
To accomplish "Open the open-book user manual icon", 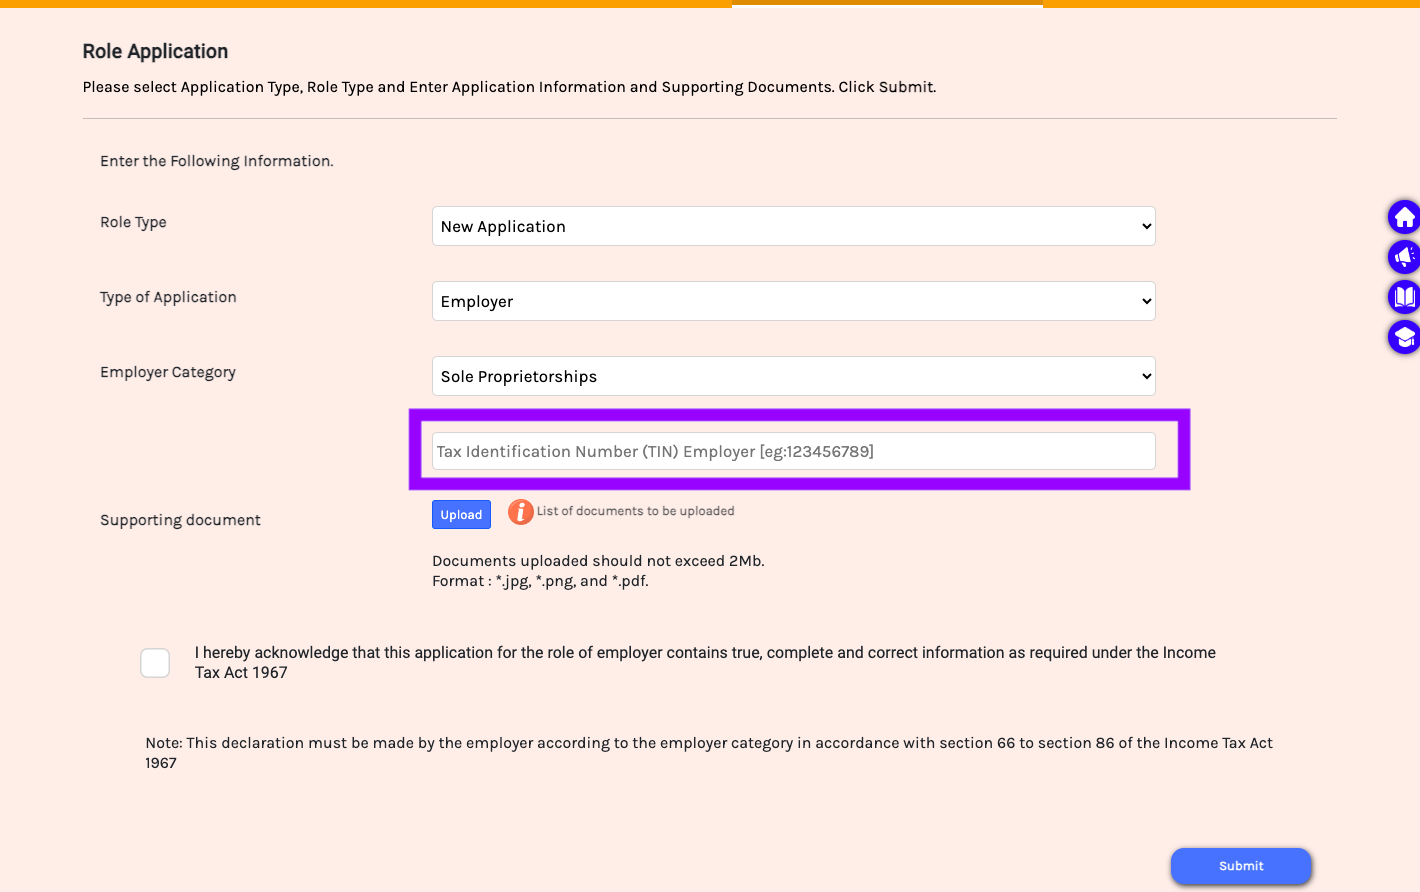I will pyautogui.click(x=1404, y=297).
